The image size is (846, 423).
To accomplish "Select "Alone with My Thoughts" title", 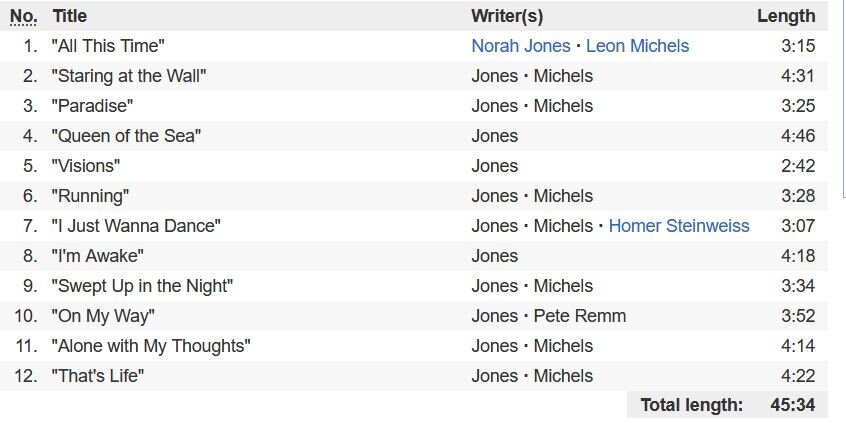I will point(151,345).
